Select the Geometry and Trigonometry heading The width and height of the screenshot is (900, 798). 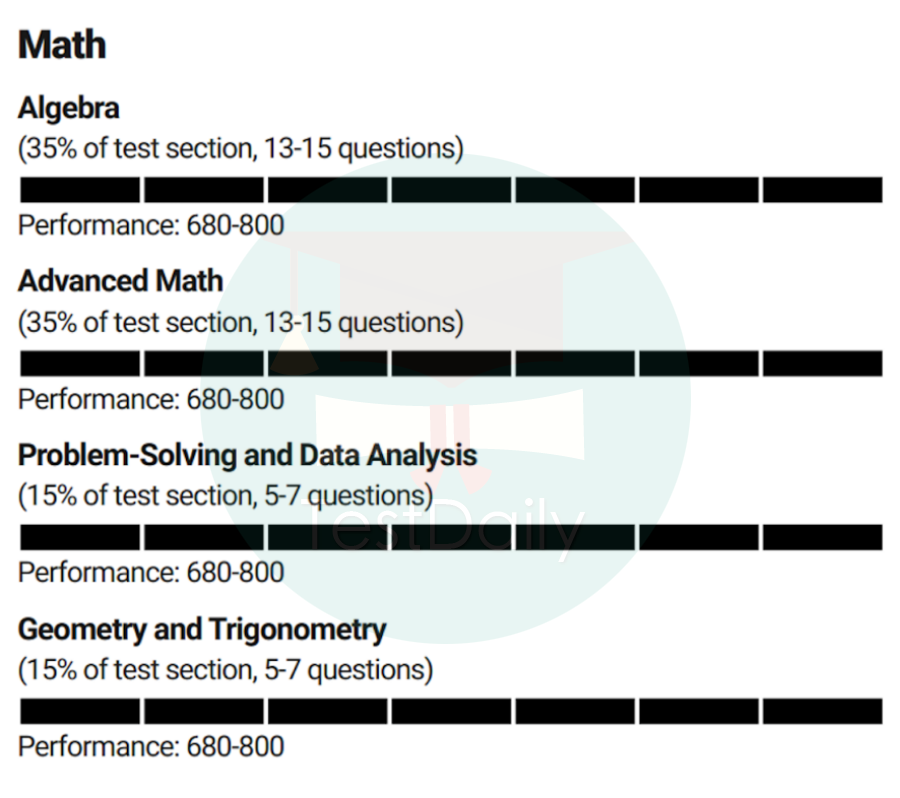[x=201, y=629]
